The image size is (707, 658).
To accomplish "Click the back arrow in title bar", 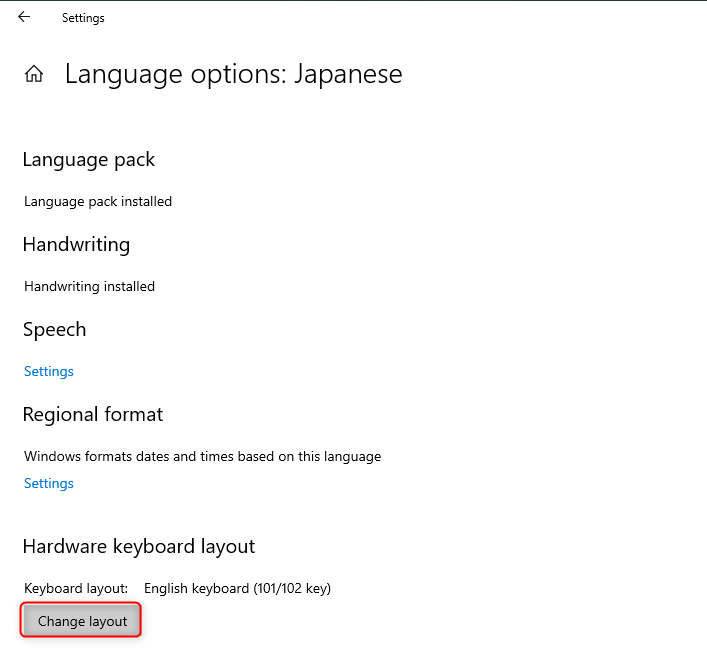I will 24,17.
